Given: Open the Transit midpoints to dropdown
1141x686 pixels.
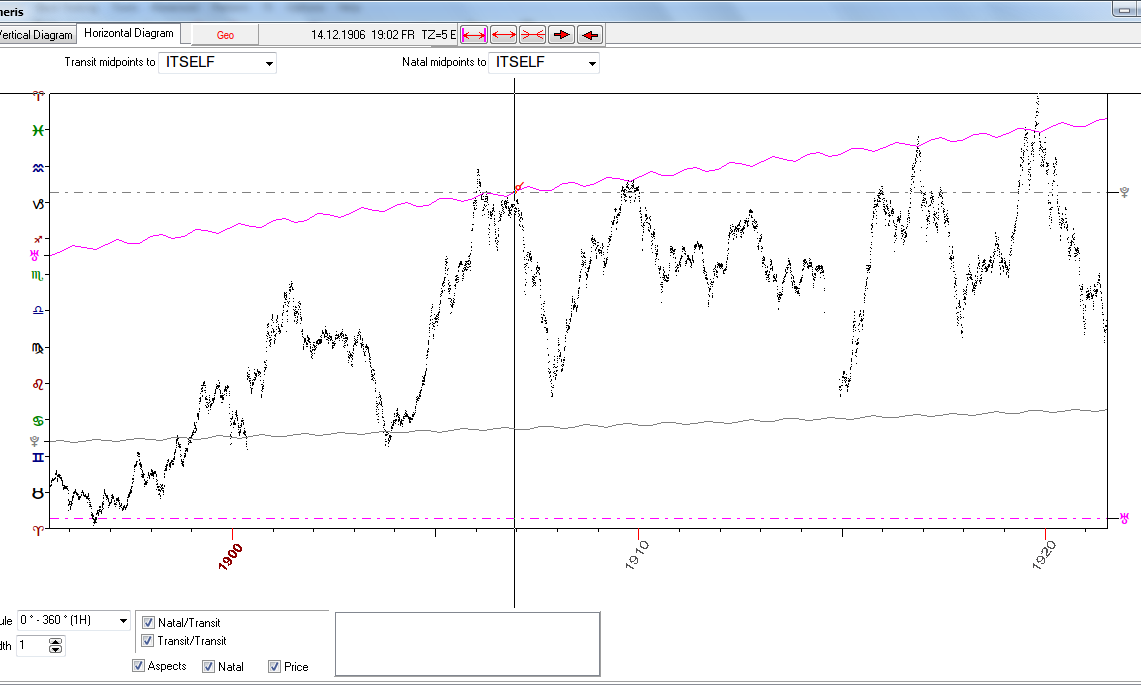Looking at the screenshot, I should 268,63.
